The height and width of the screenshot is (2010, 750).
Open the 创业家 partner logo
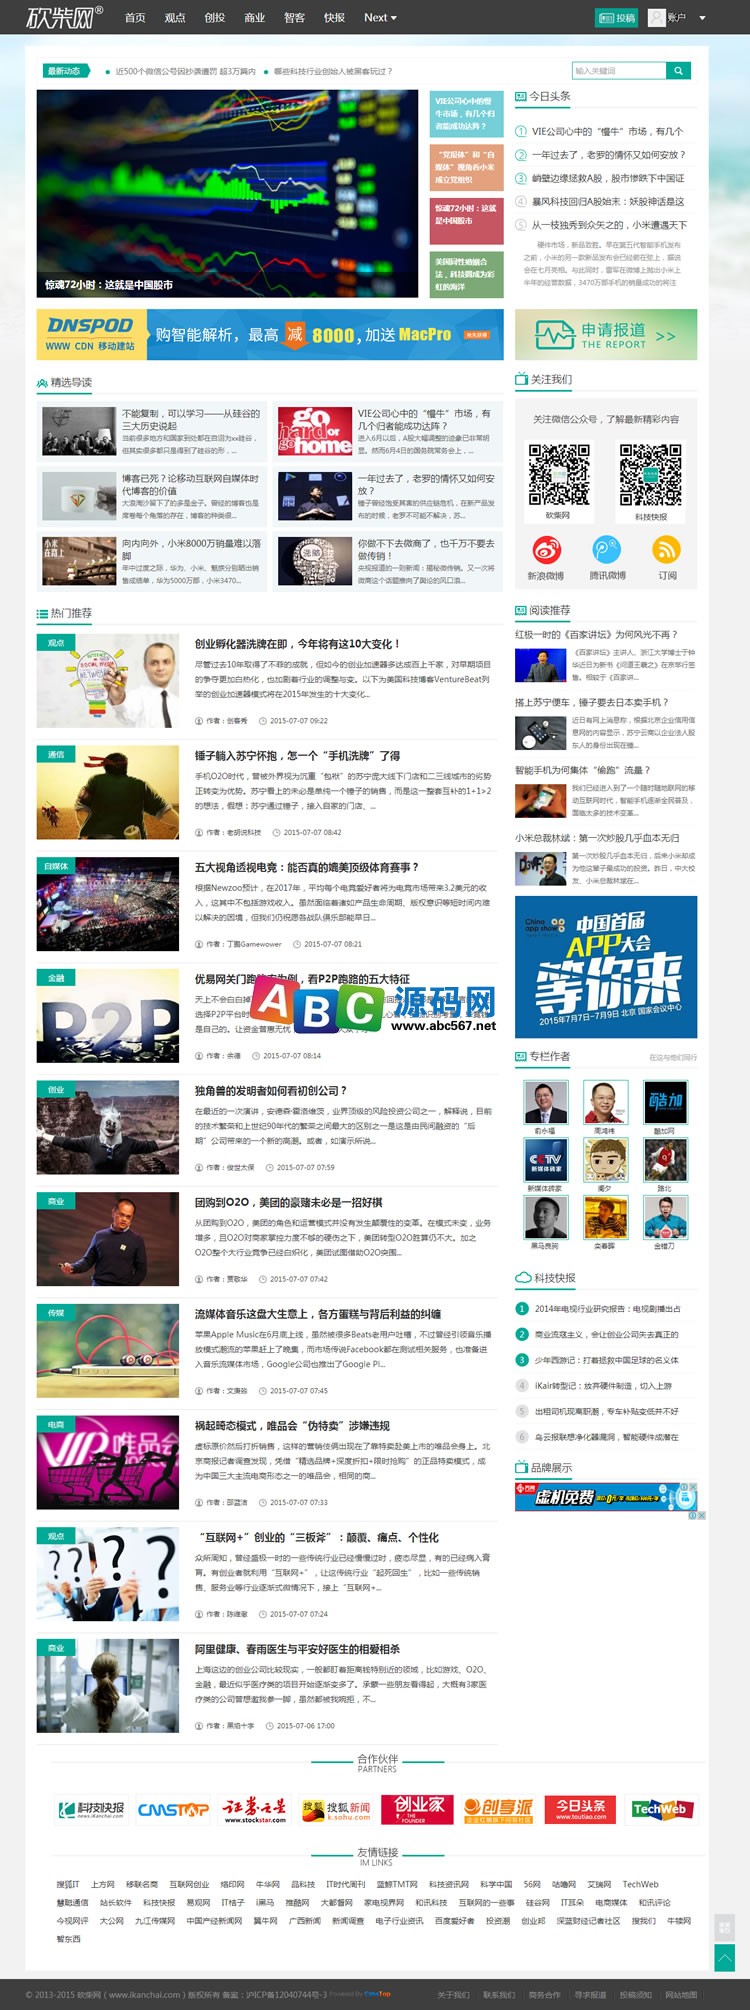tap(418, 1810)
